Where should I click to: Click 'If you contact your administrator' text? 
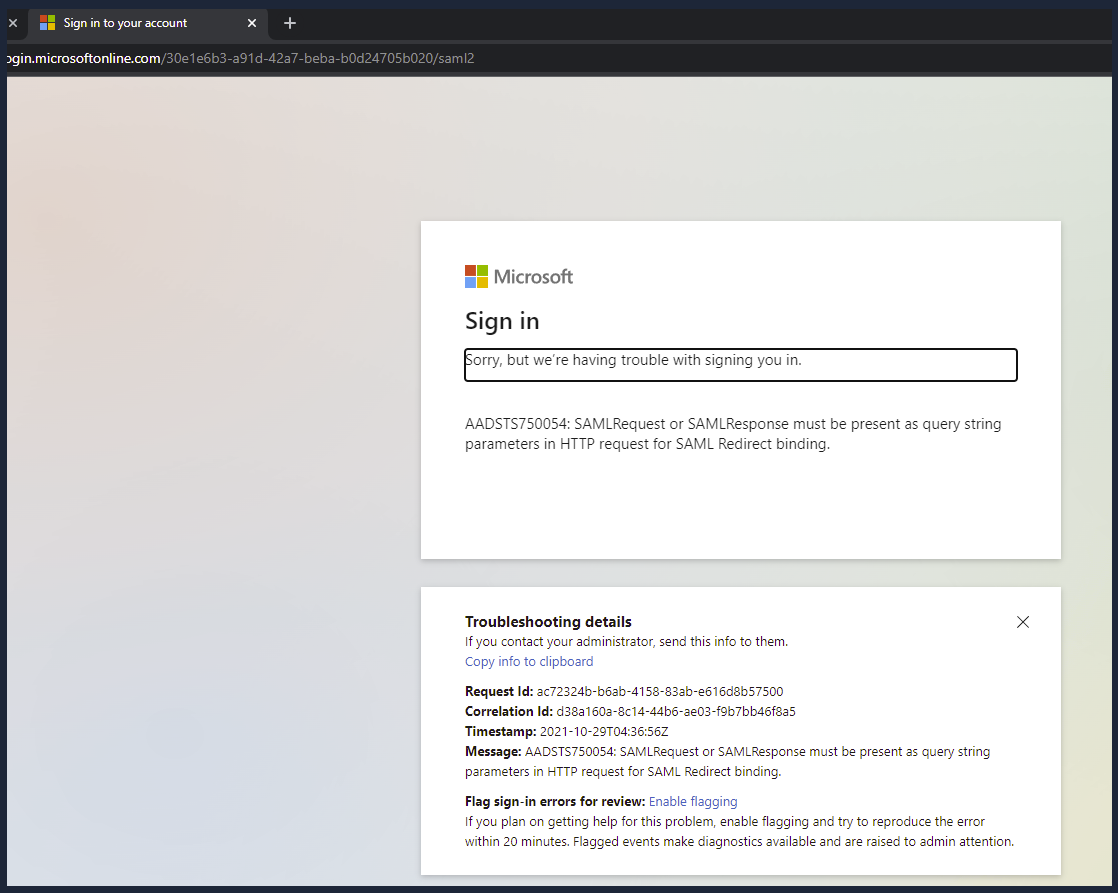pos(626,641)
